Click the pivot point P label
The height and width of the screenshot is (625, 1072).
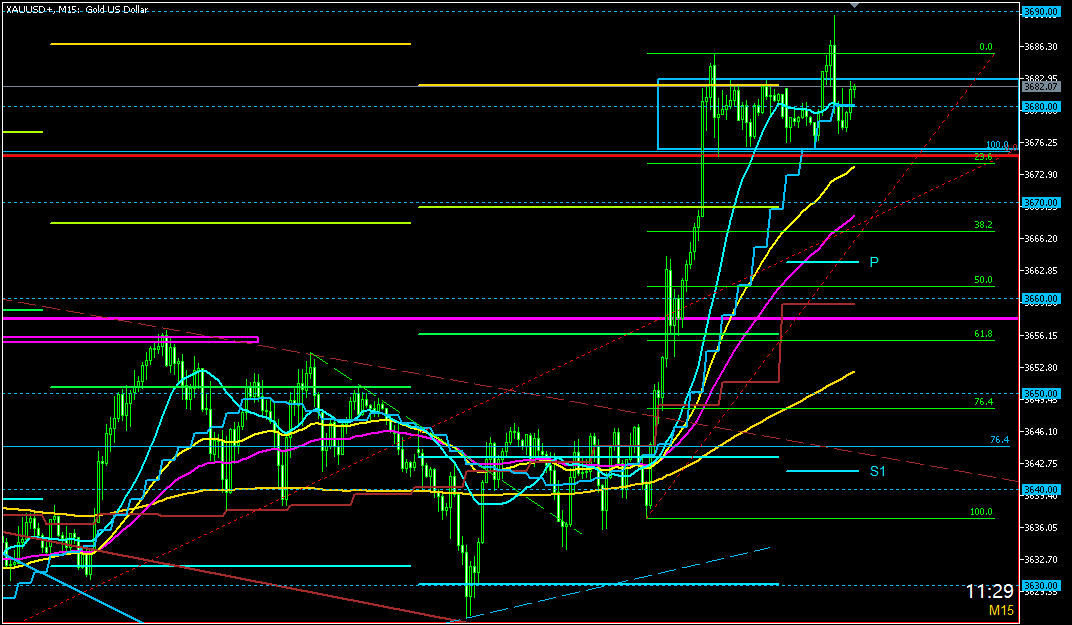(873, 262)
